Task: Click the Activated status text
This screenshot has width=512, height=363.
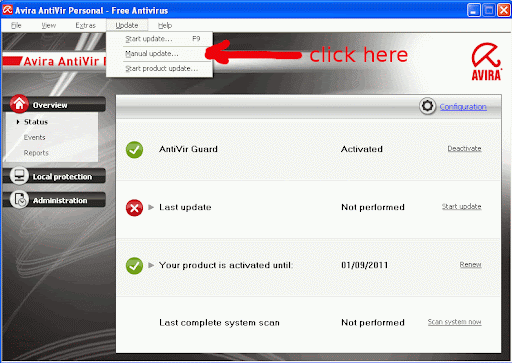Action: pyautogui.click(x=362, y=149)
